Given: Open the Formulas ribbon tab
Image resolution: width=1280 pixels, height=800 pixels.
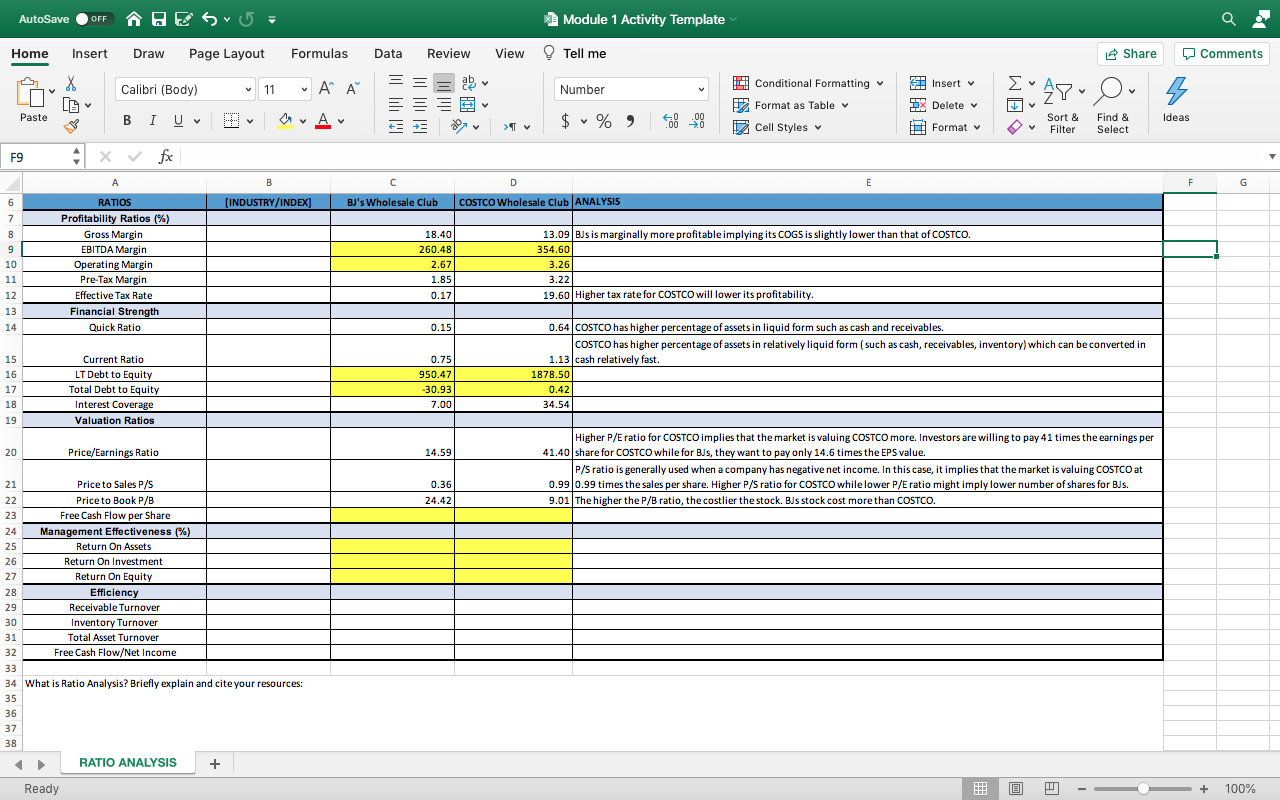Looking at the screenshot, I should 320,53.
